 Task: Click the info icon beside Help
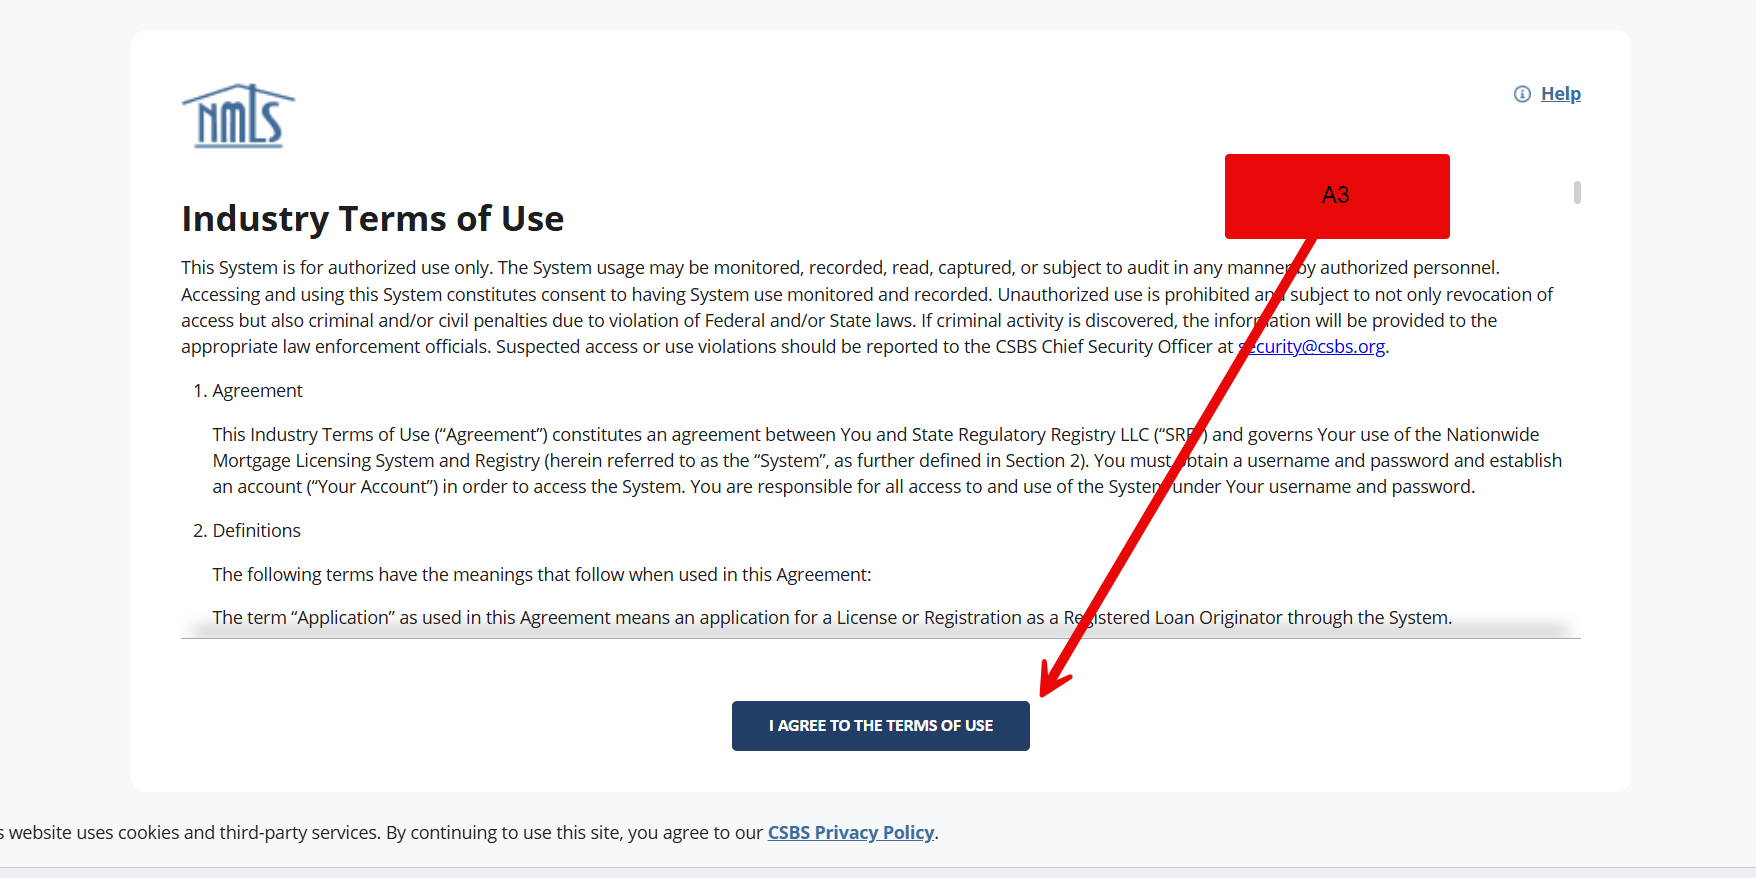click(x=1522, y=94)
